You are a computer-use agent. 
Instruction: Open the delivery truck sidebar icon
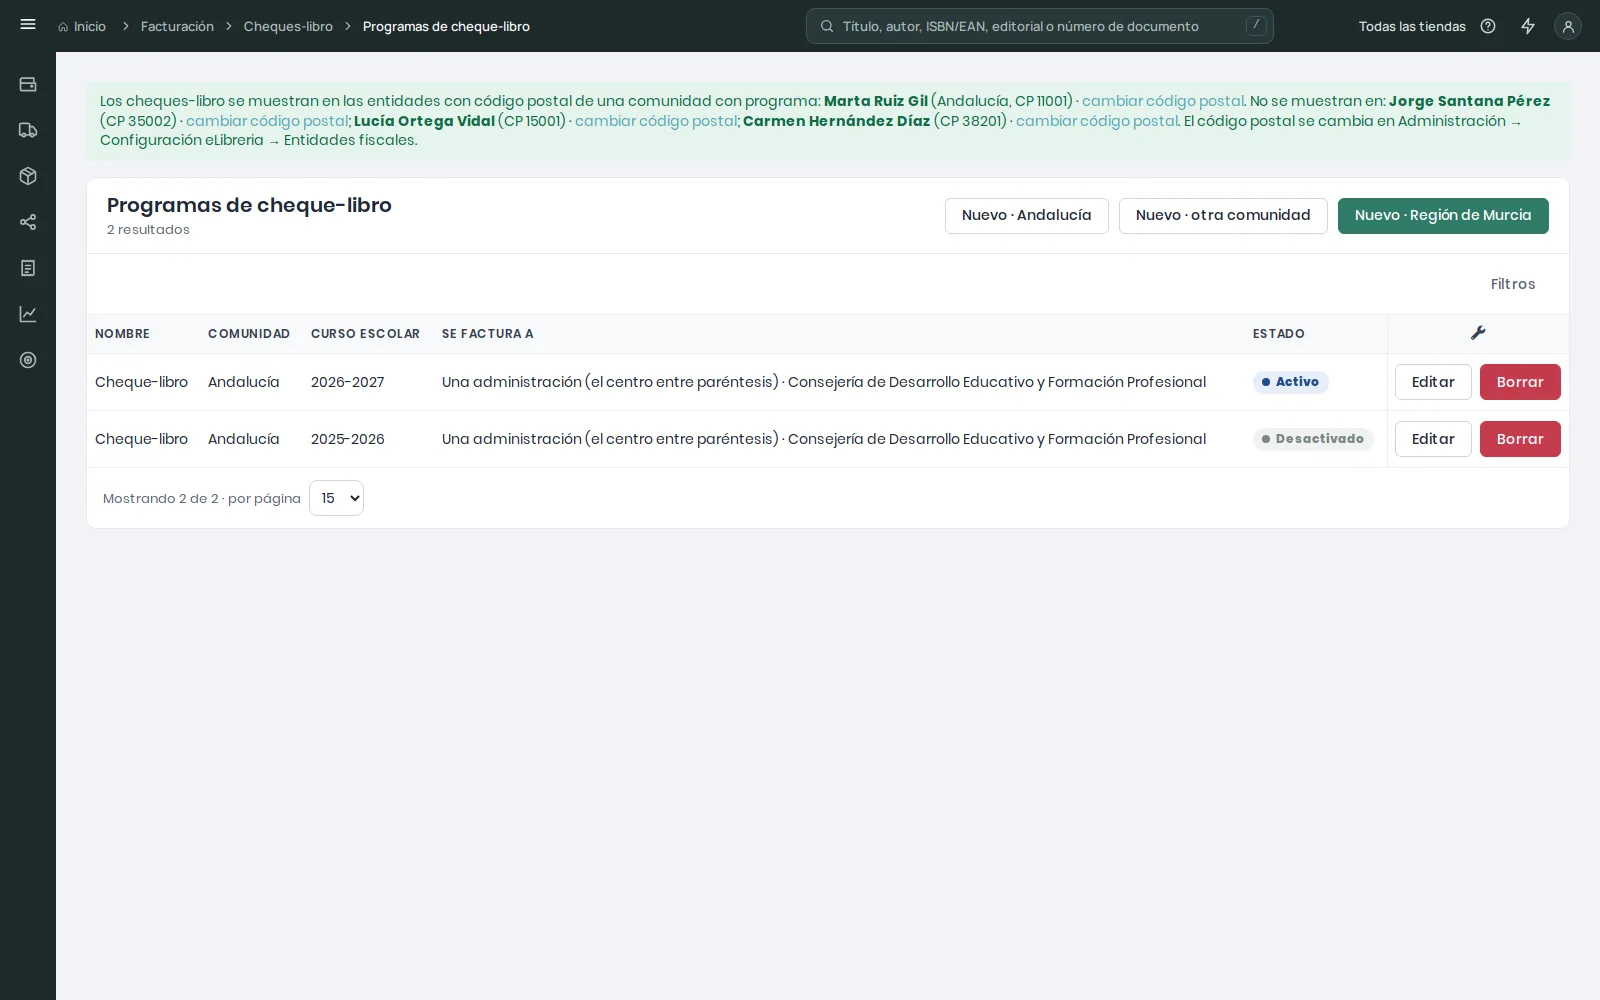coord(28,130)
